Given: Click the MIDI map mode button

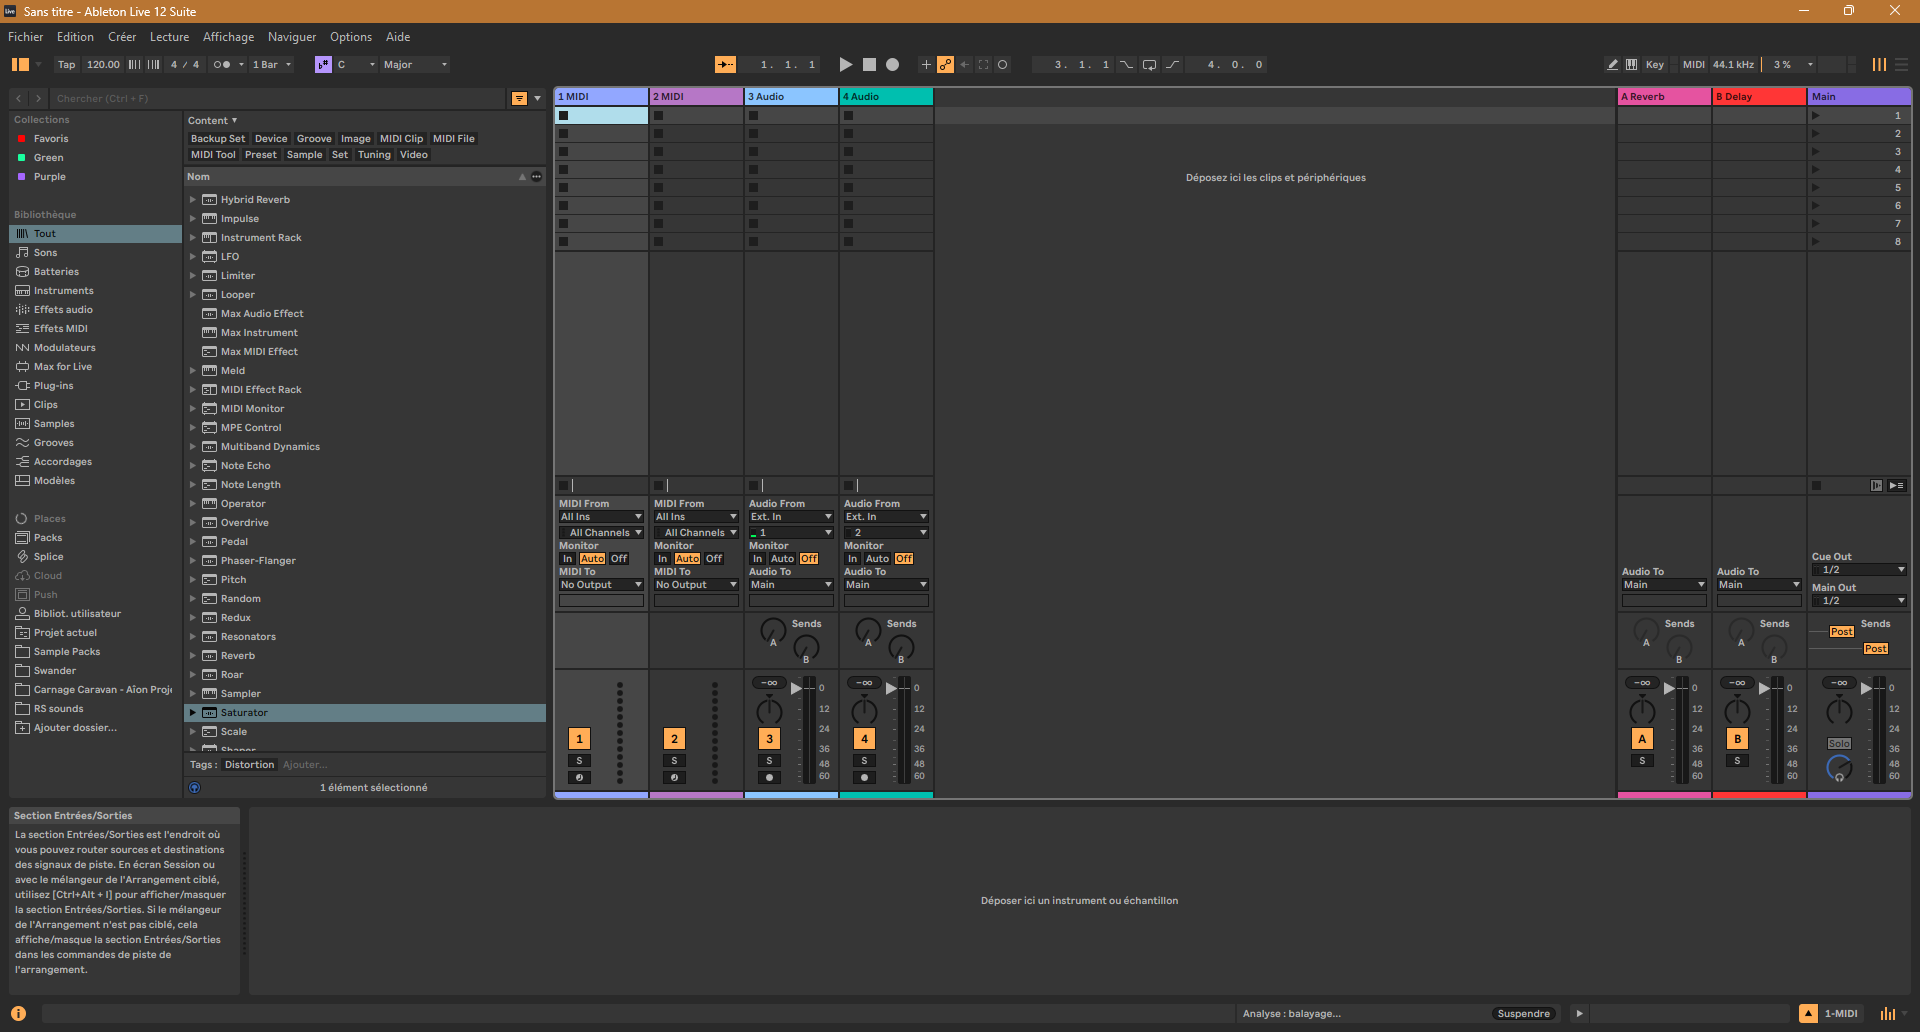Looking at the screenshot, I should point(1694,65).
